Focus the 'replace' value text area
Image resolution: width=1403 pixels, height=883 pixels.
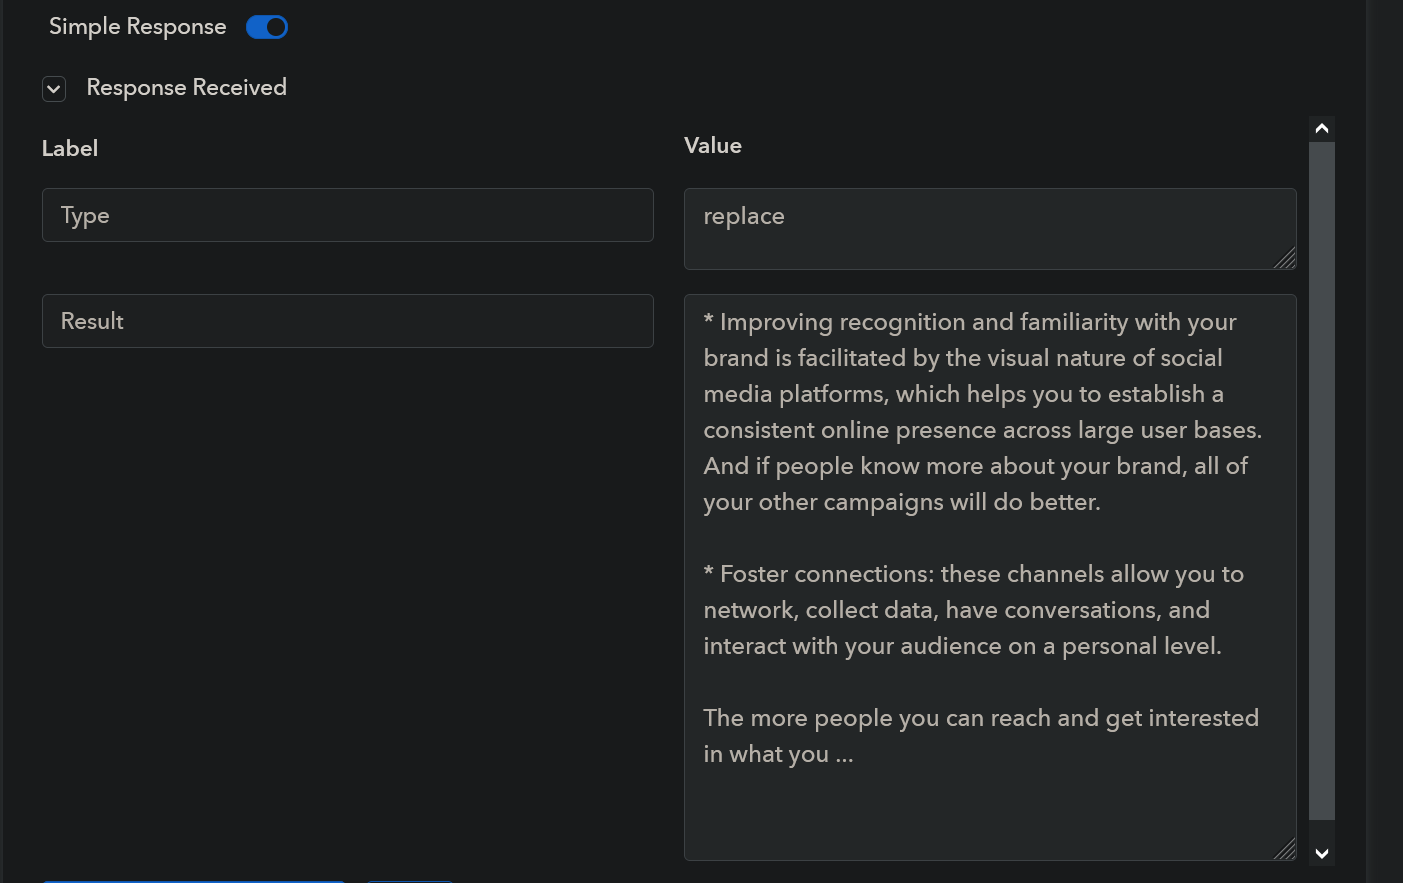(988, 228)
